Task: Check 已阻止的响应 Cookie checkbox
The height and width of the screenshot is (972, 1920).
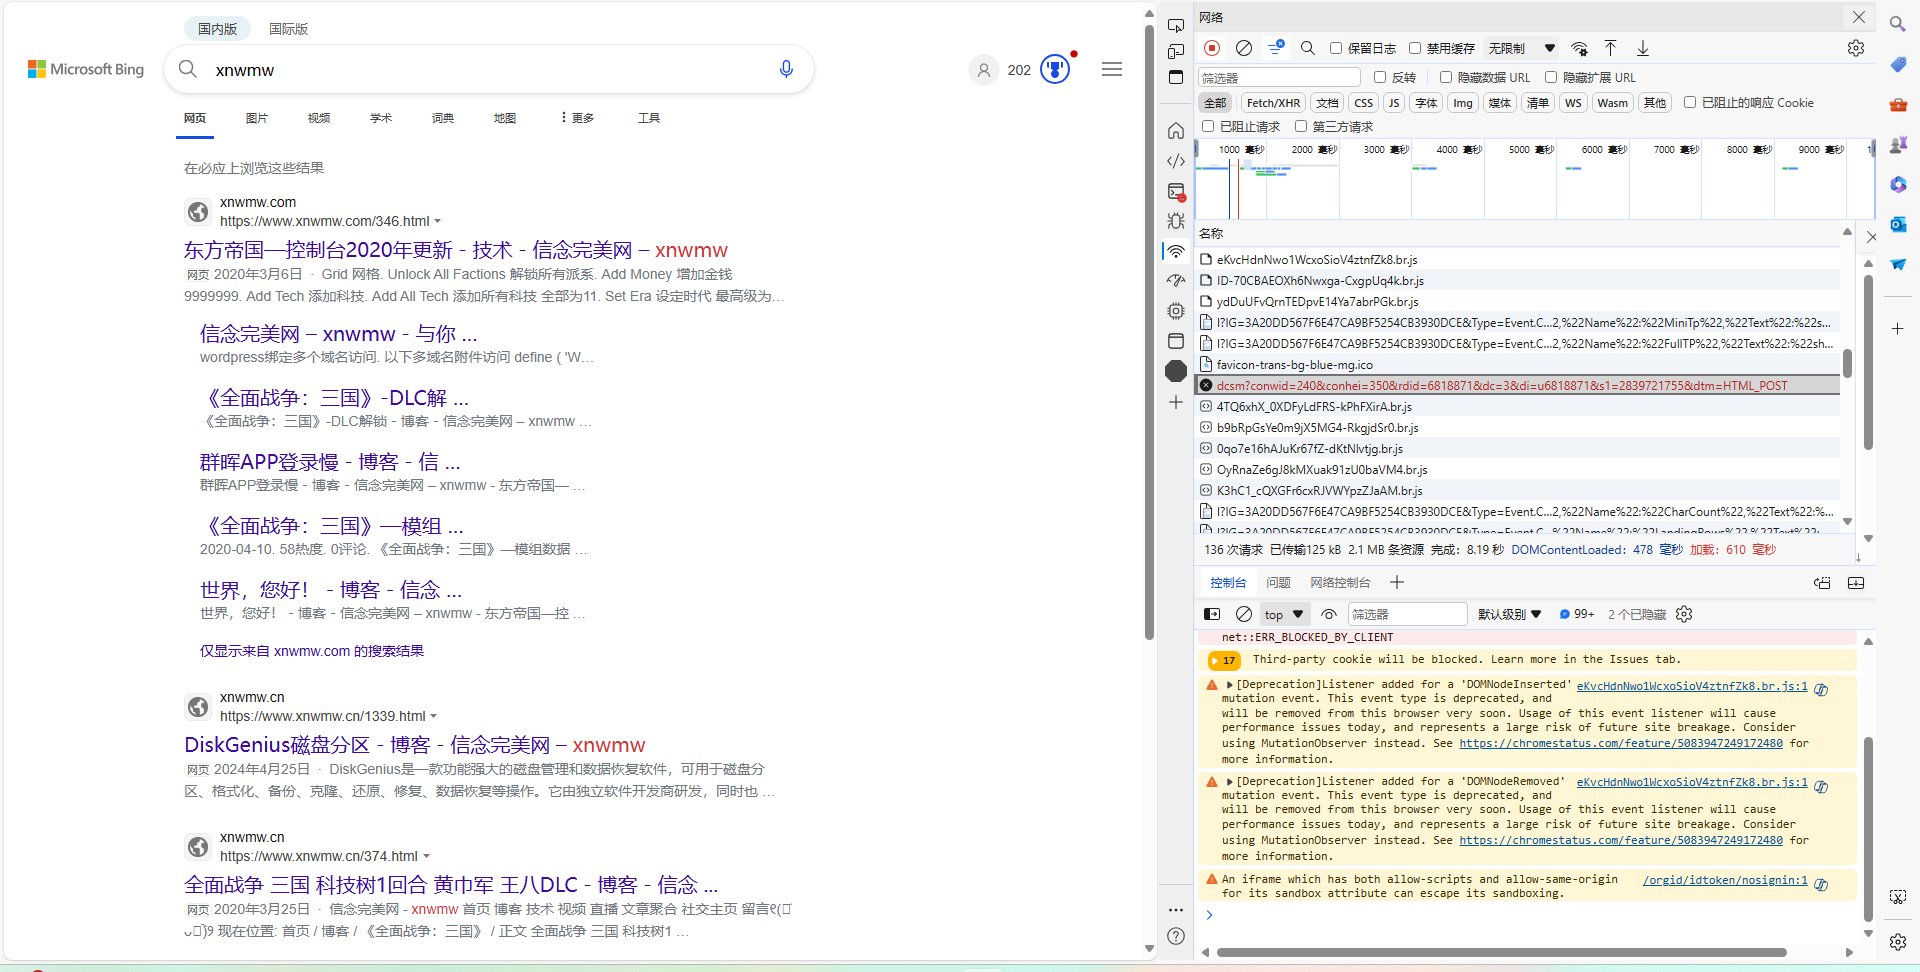Action: 1690,102
